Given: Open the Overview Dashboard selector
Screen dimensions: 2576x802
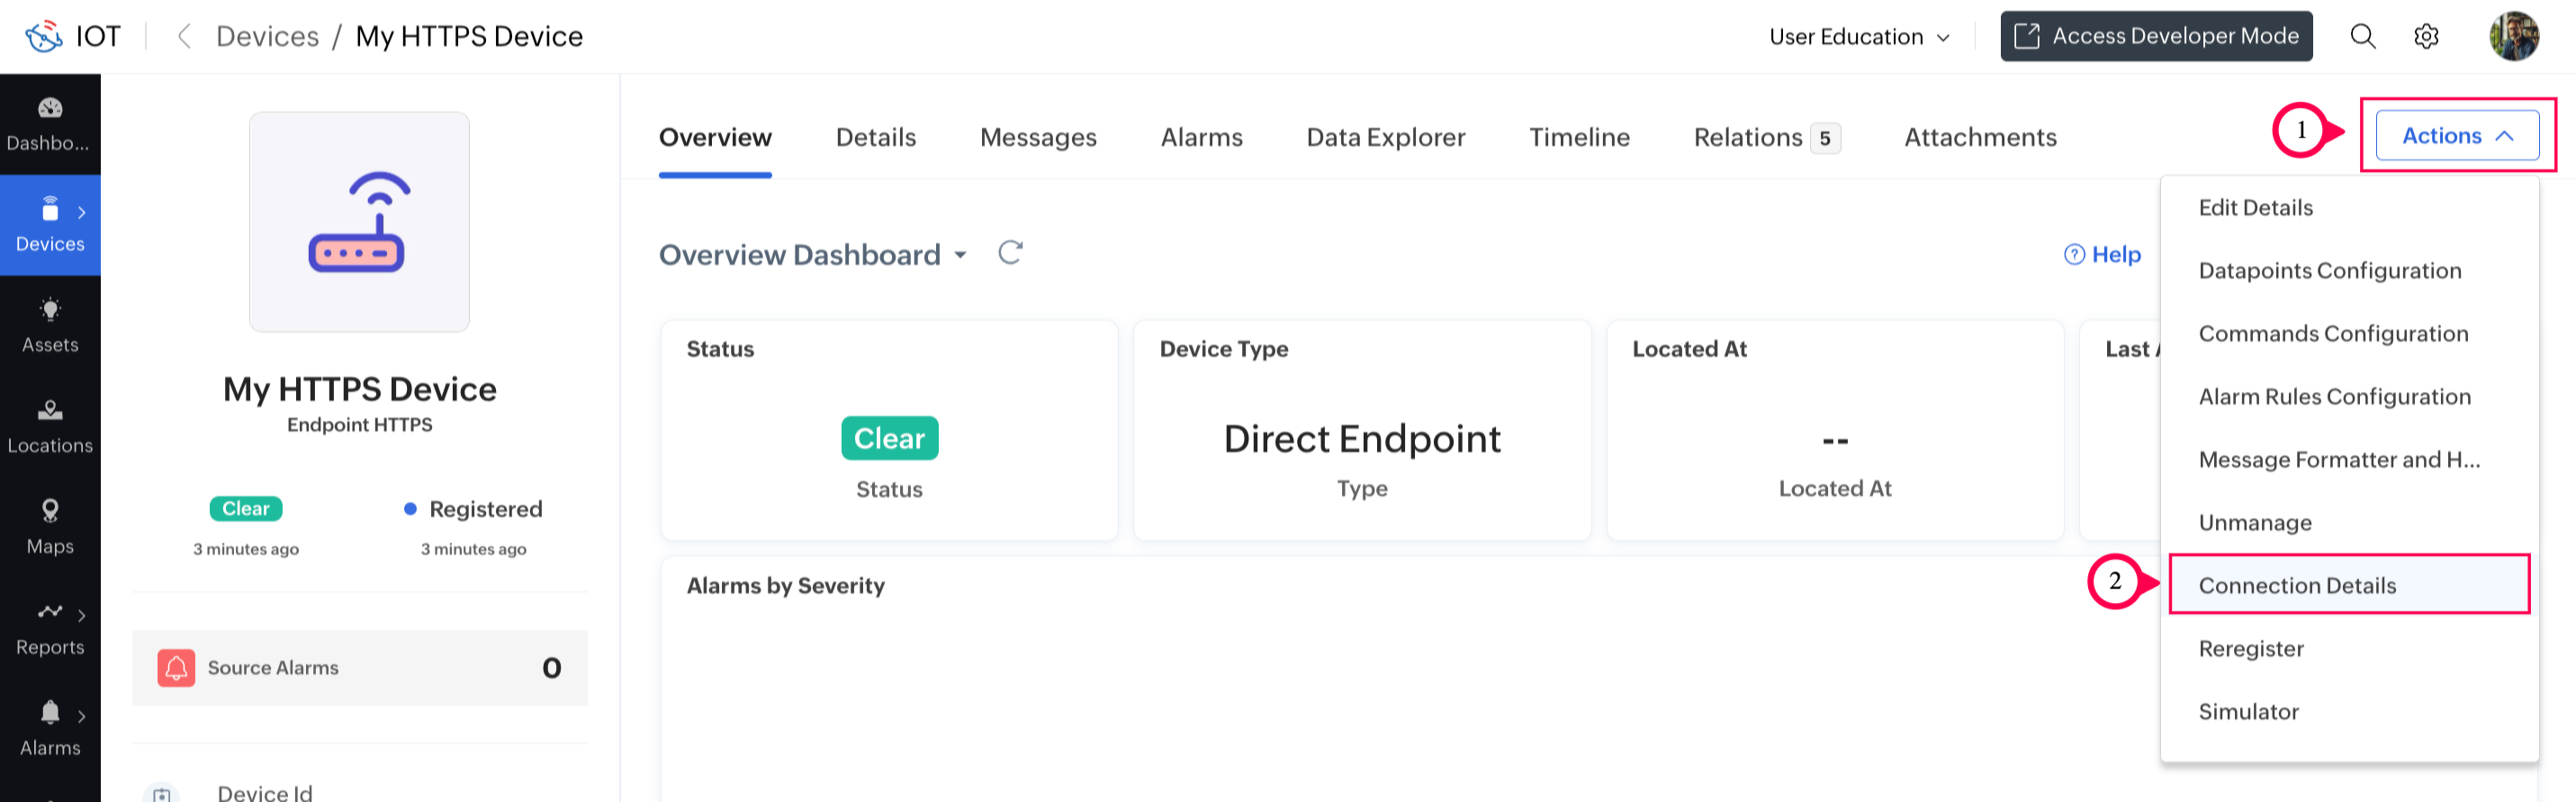Looking at the screenshot, I should [x=813, y=255].
